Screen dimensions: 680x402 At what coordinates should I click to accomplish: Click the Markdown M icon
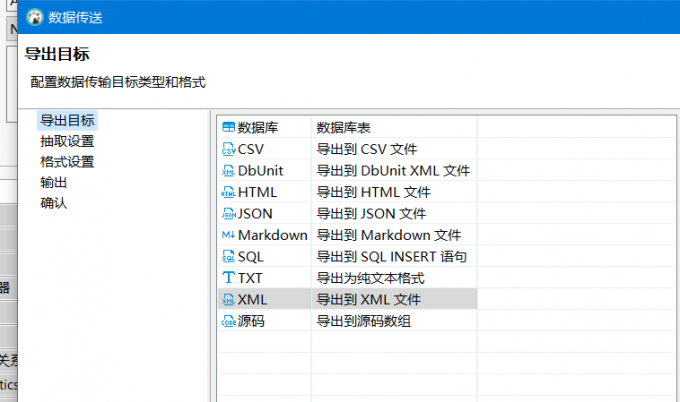pos(228,235)
